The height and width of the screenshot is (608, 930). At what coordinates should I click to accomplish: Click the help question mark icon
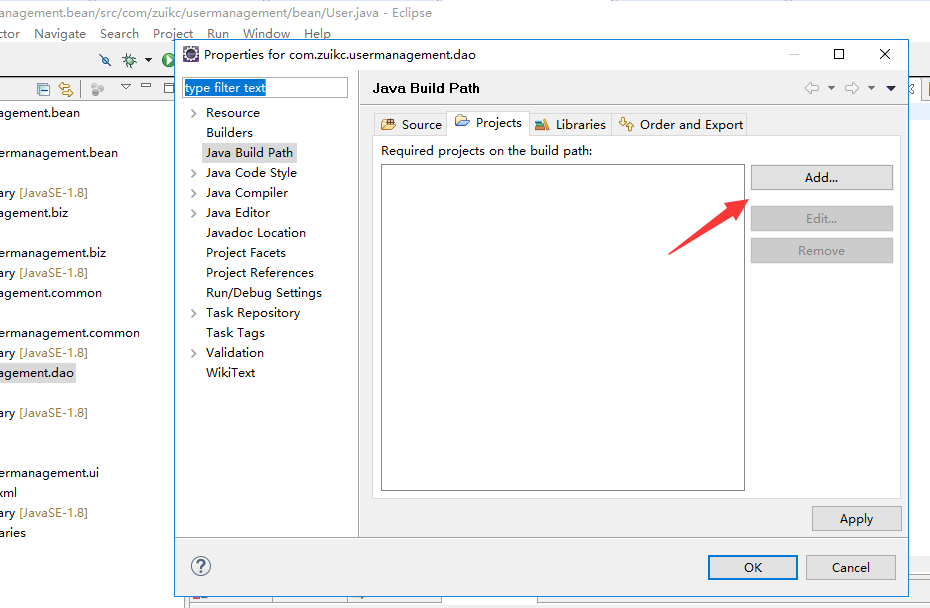point(201,566)
